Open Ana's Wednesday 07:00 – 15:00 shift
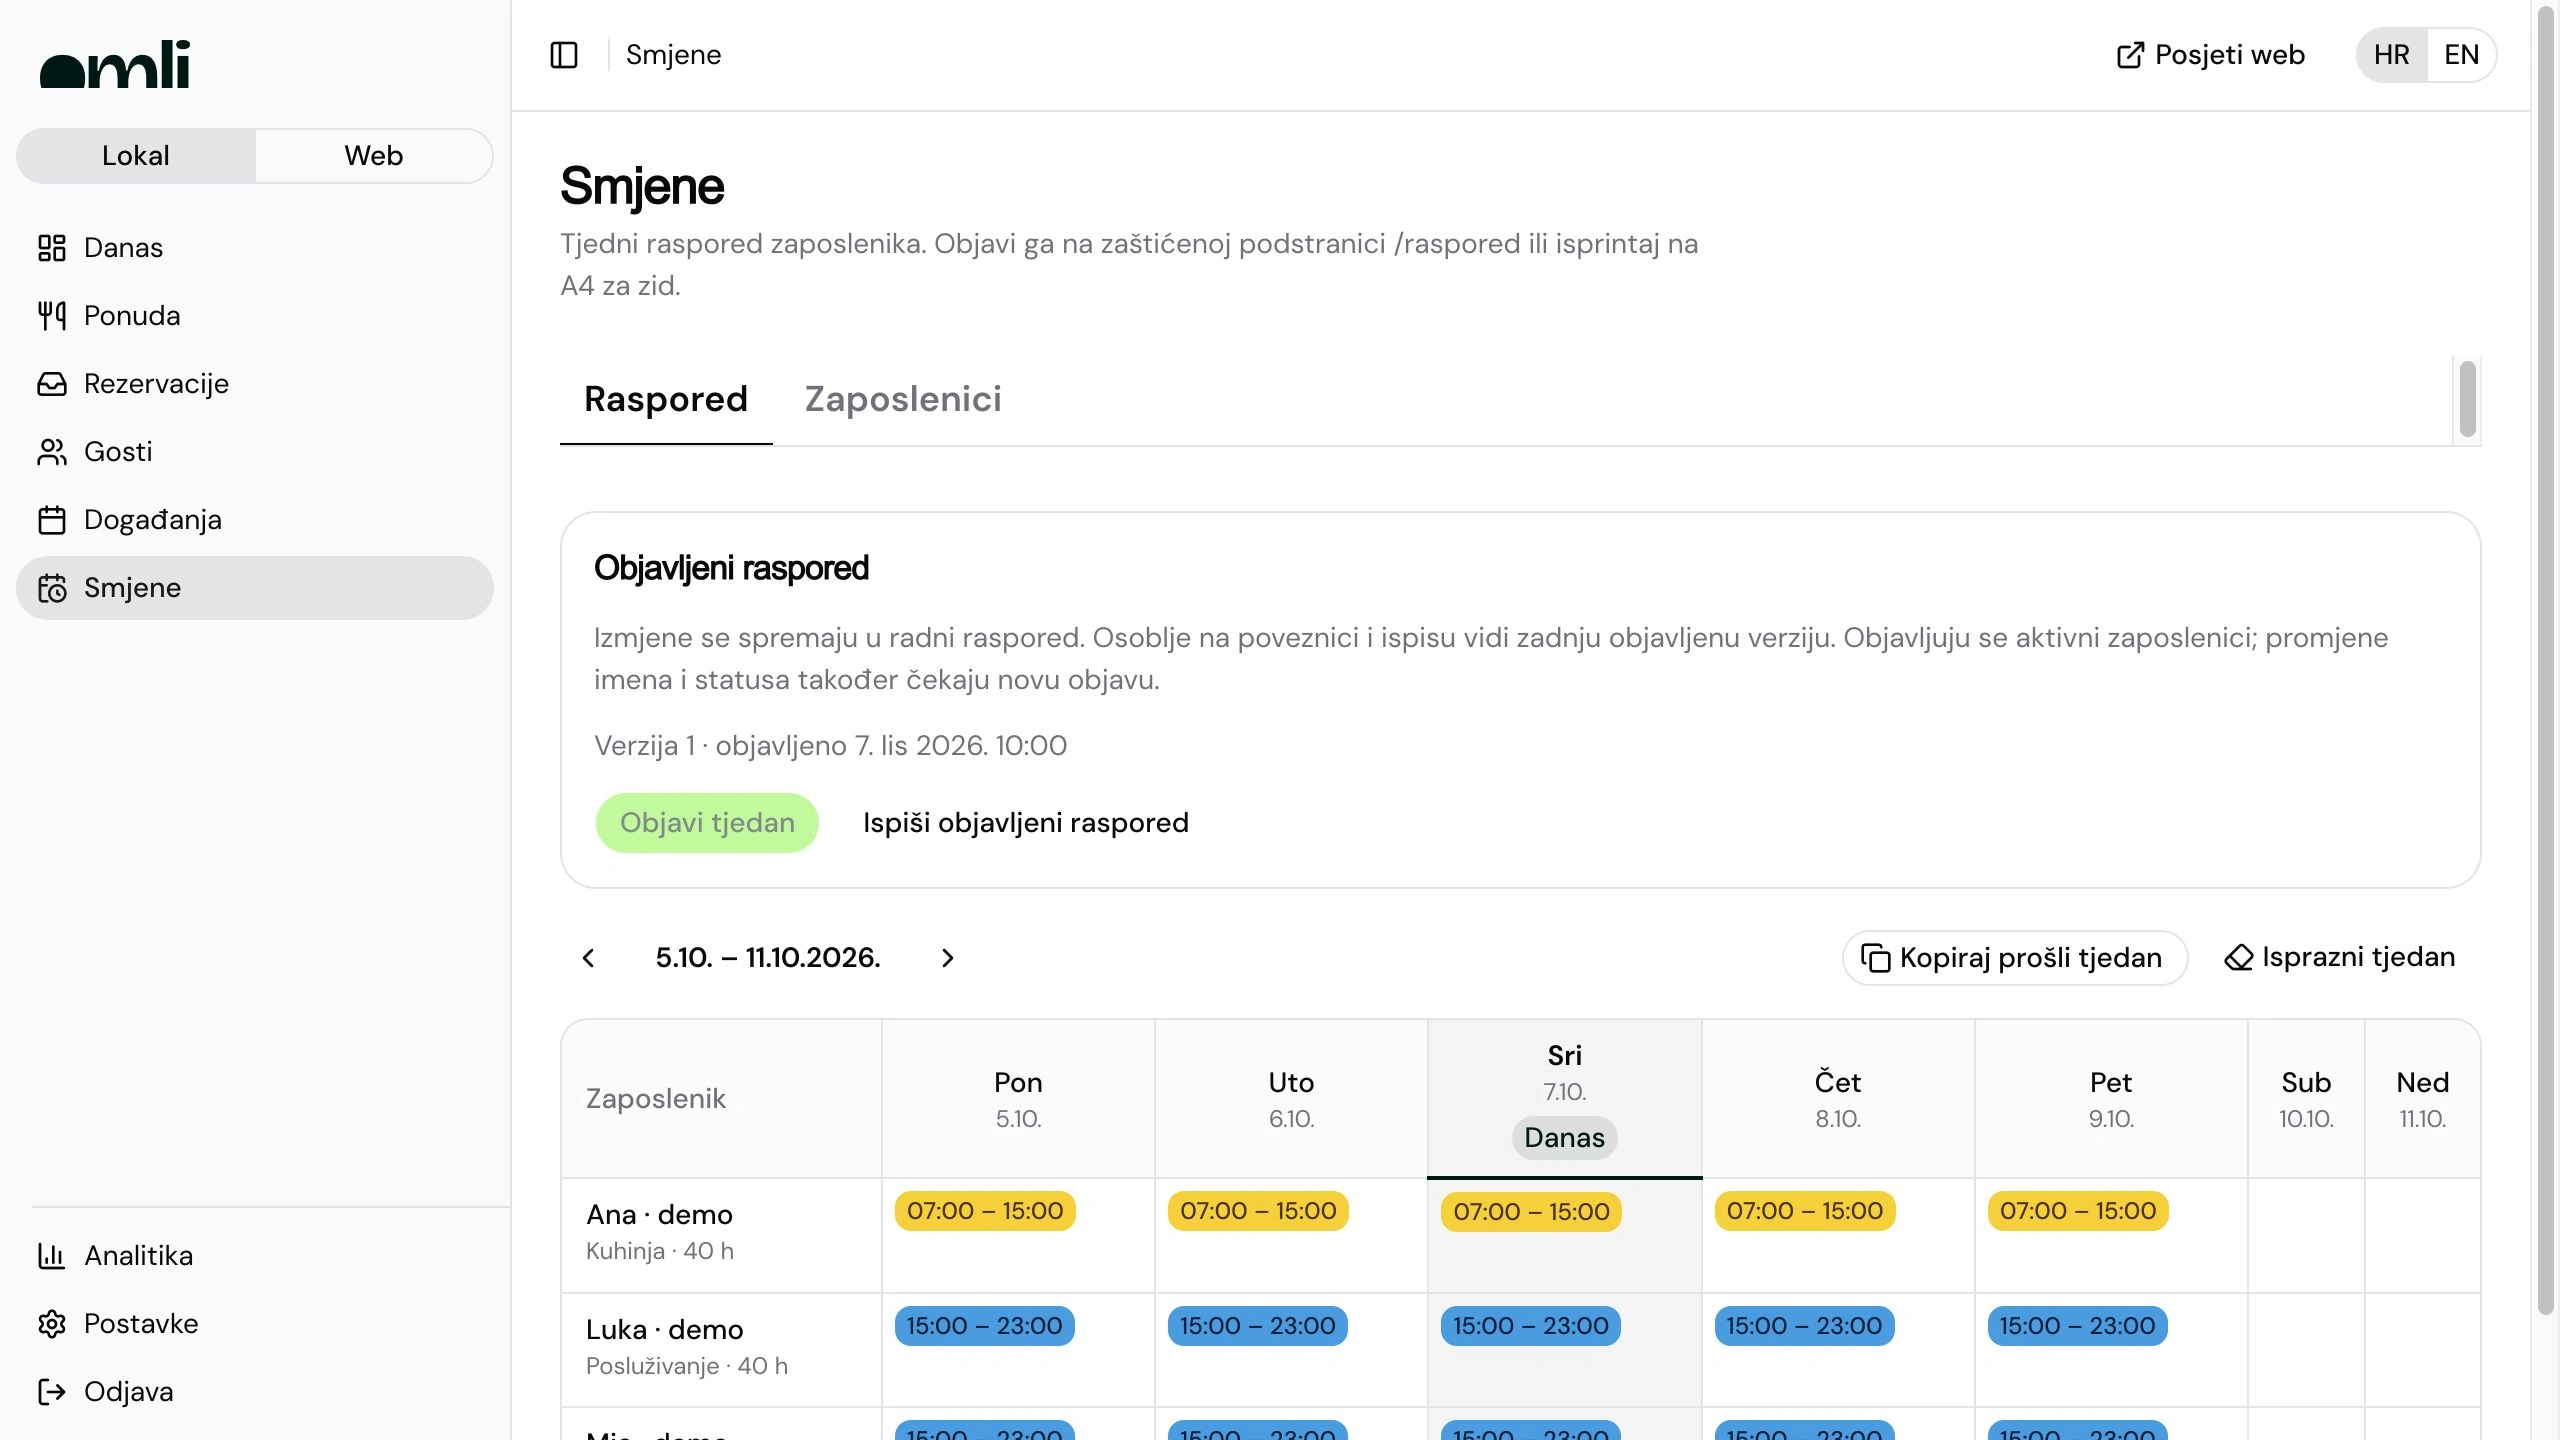This screenshot has height=1440, width=2560. pyautogui.click(x=1531, y=1212)
